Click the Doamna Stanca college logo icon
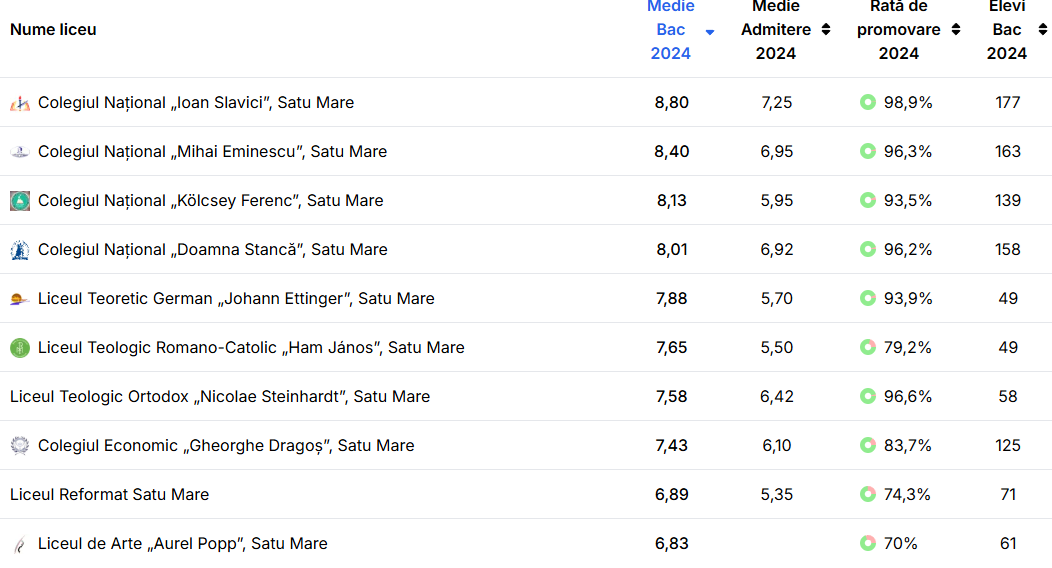 tap(20, 250)
